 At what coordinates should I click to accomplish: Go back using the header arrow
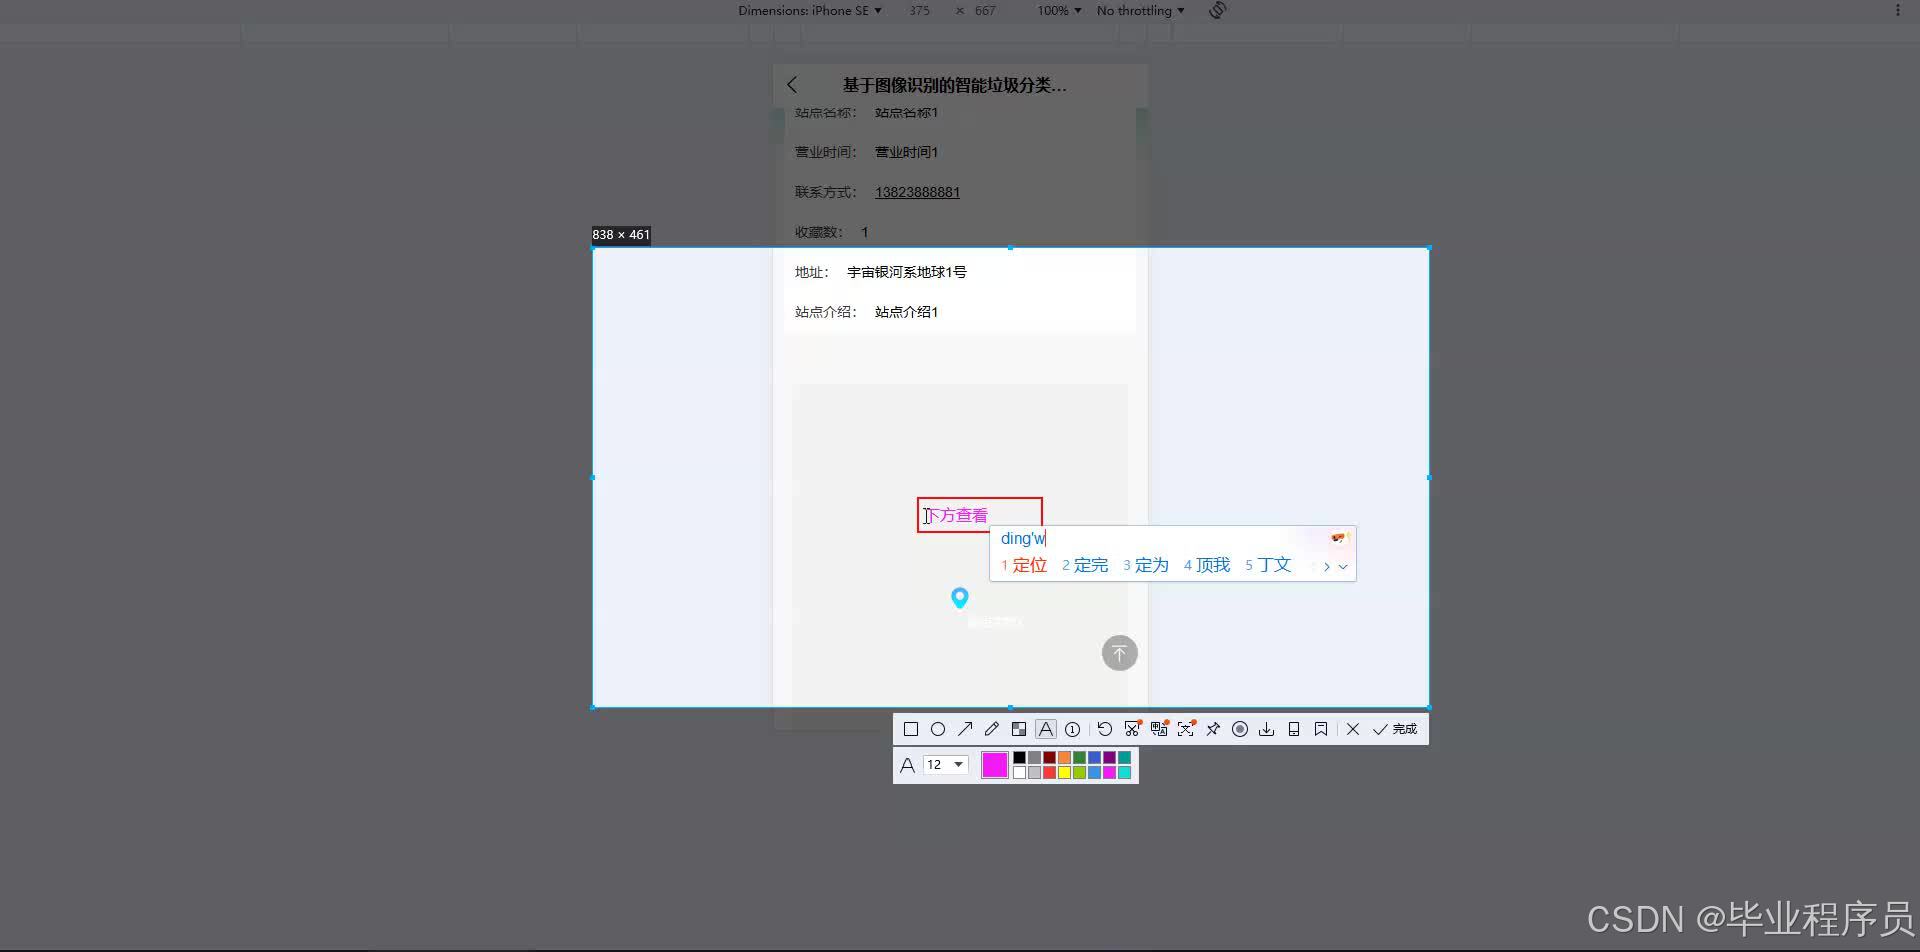pyautogui.click(x=792, y=85)
